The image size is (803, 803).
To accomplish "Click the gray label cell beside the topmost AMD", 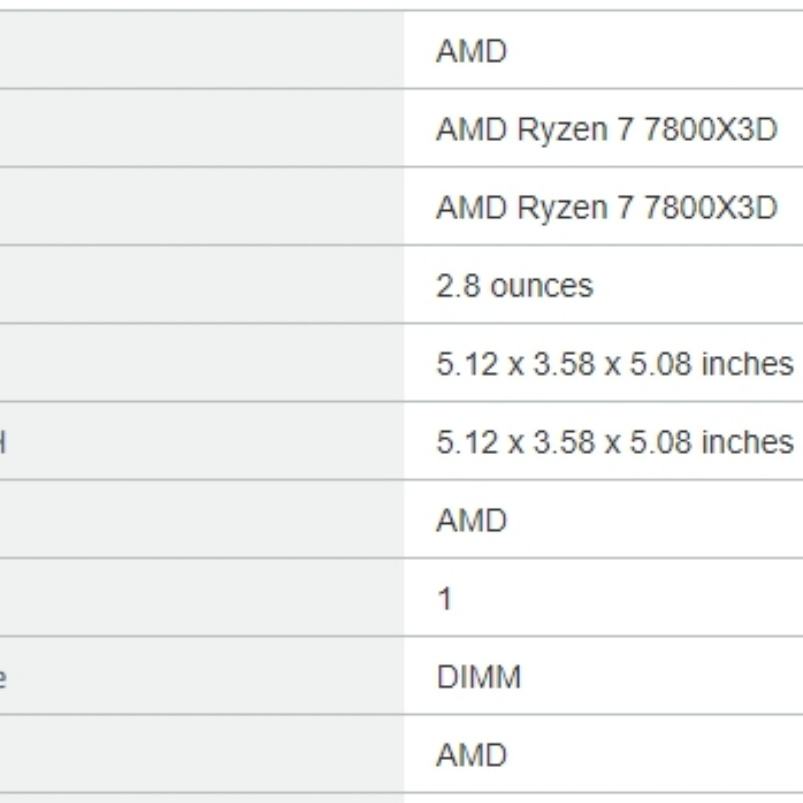I will coord(200,51).
